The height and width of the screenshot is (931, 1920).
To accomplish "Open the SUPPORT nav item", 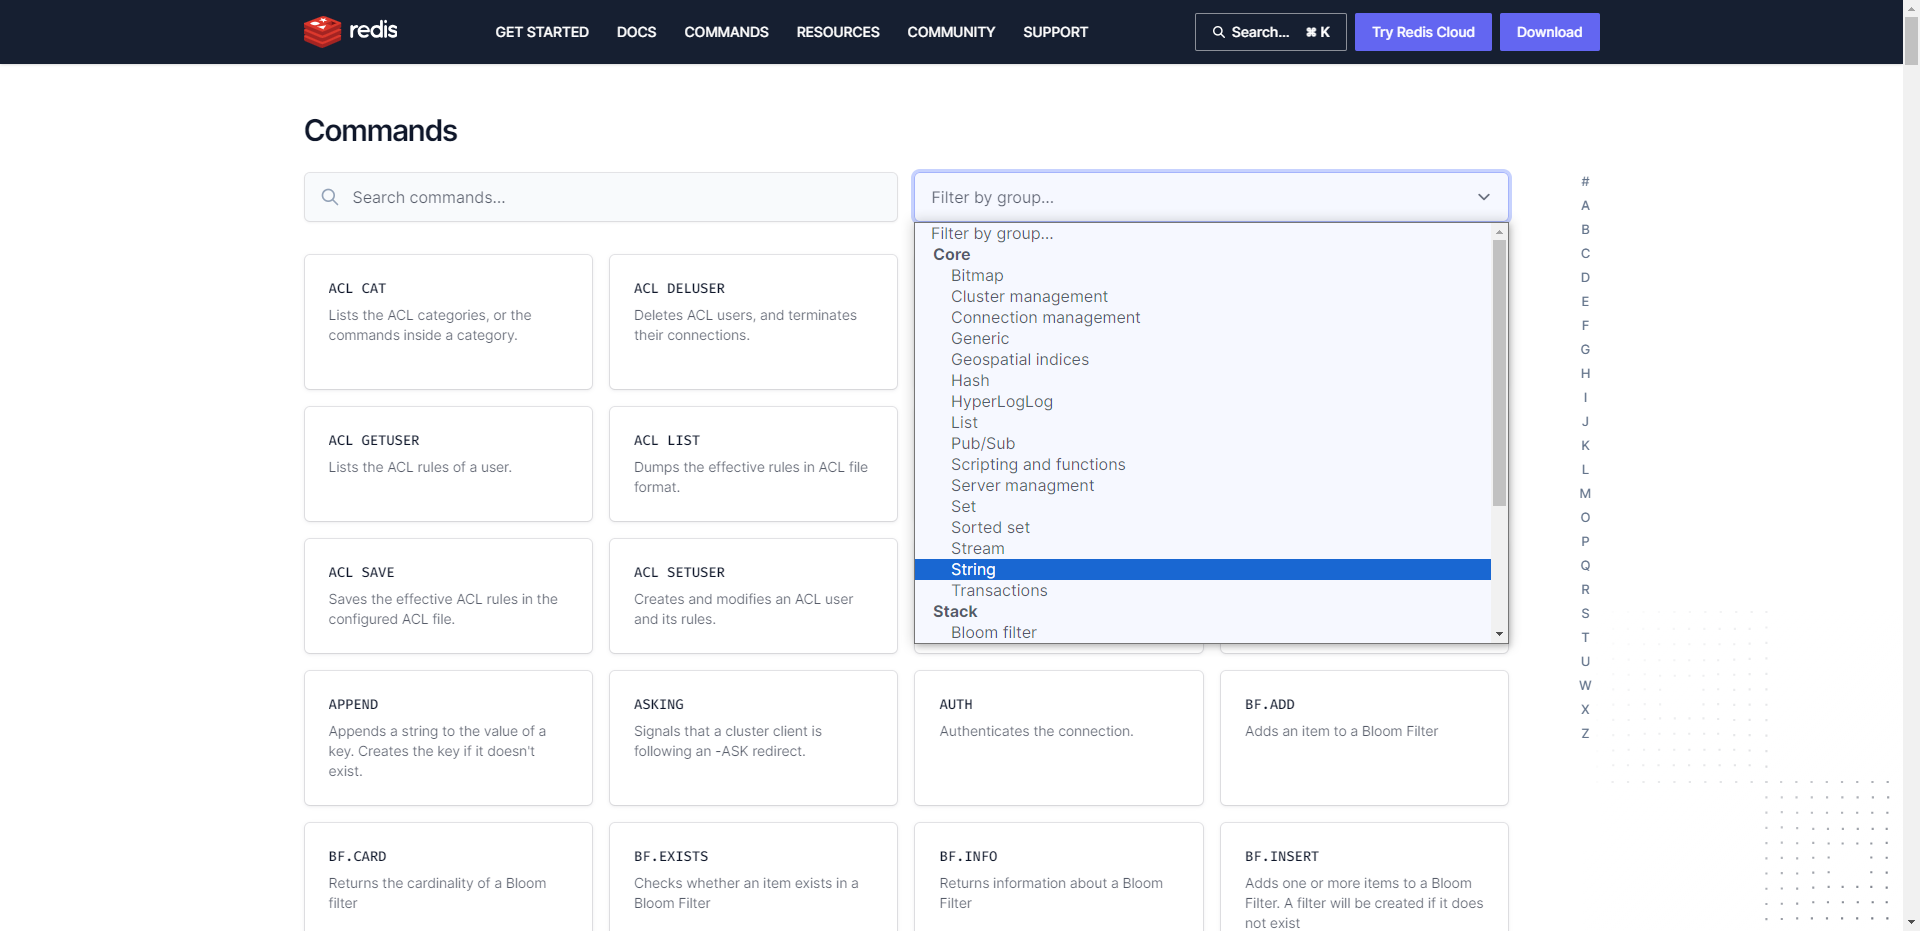I will (1055, 32).
